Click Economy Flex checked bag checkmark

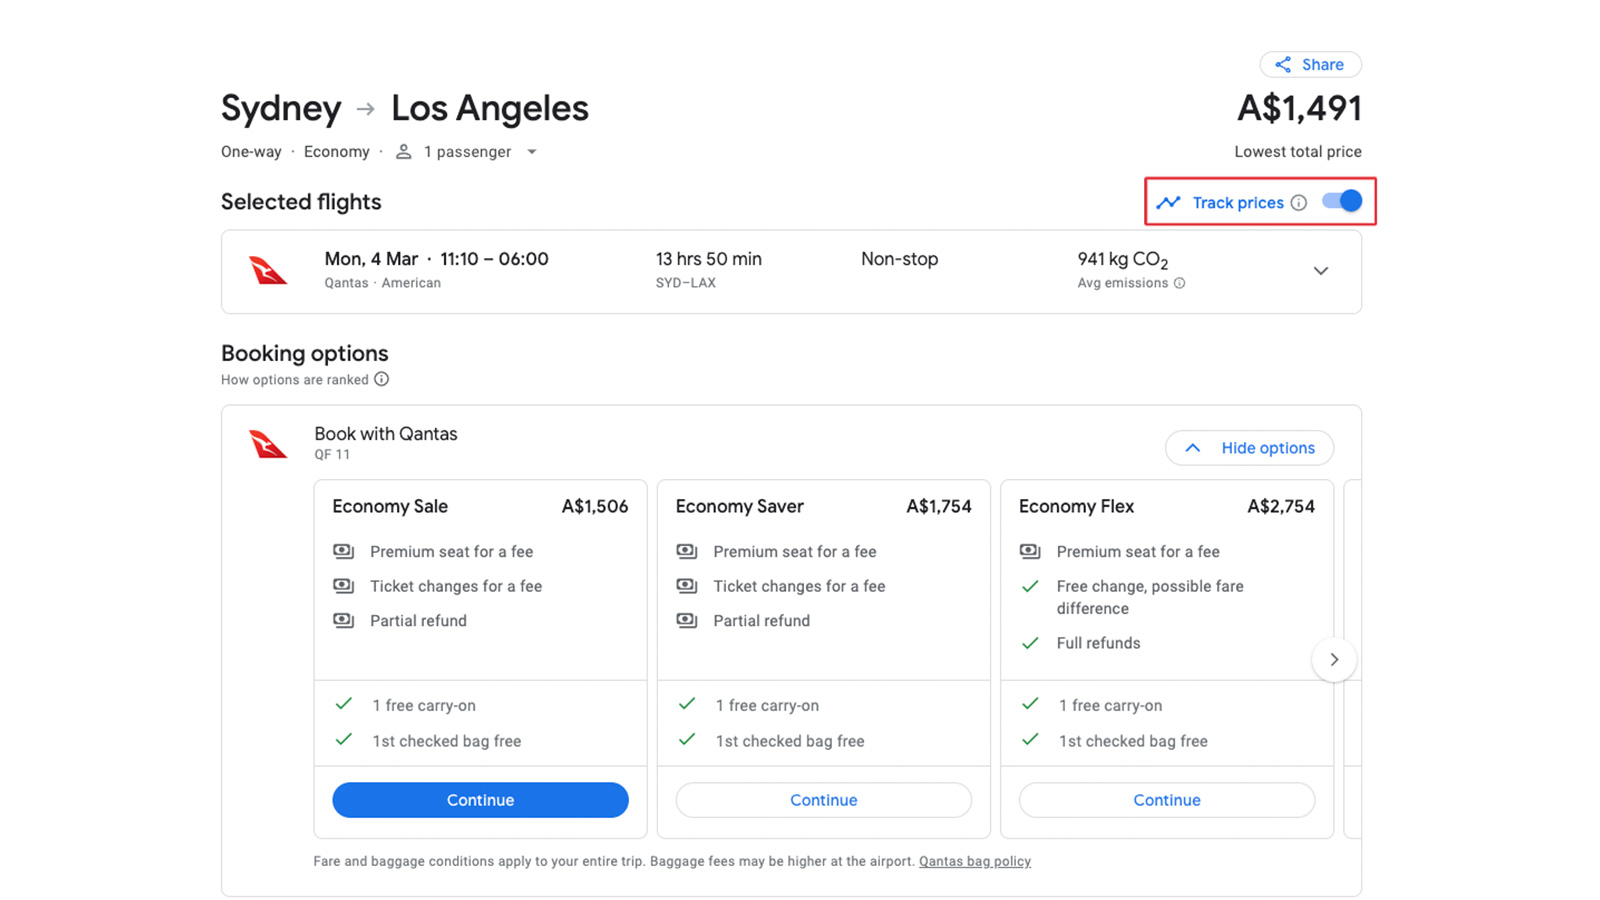[1029, 740]
